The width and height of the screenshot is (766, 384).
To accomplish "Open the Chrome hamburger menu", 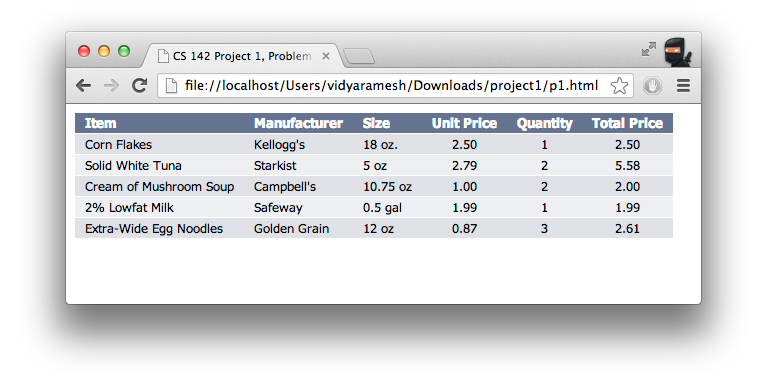I will pos(683,86).
